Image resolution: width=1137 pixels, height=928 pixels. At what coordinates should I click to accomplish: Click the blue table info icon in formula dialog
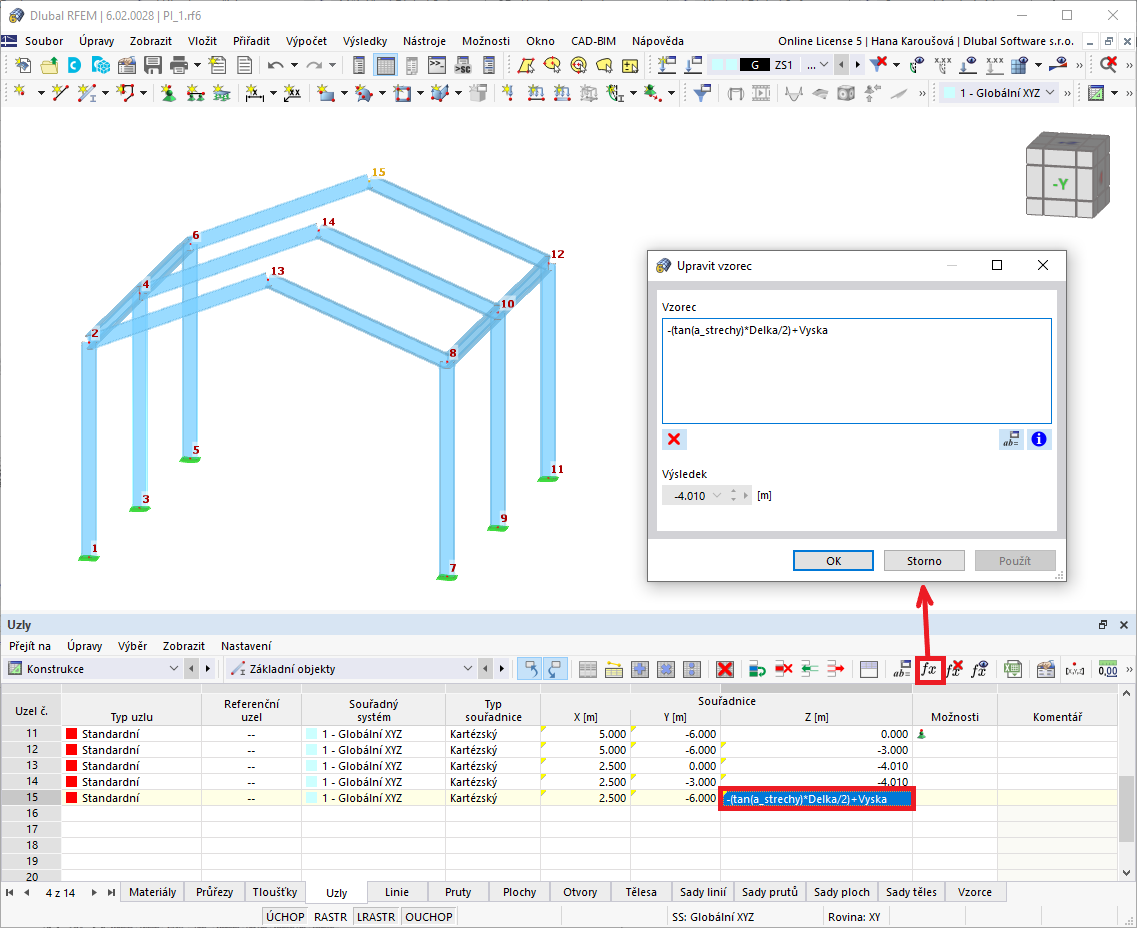tap(1011, 439)
